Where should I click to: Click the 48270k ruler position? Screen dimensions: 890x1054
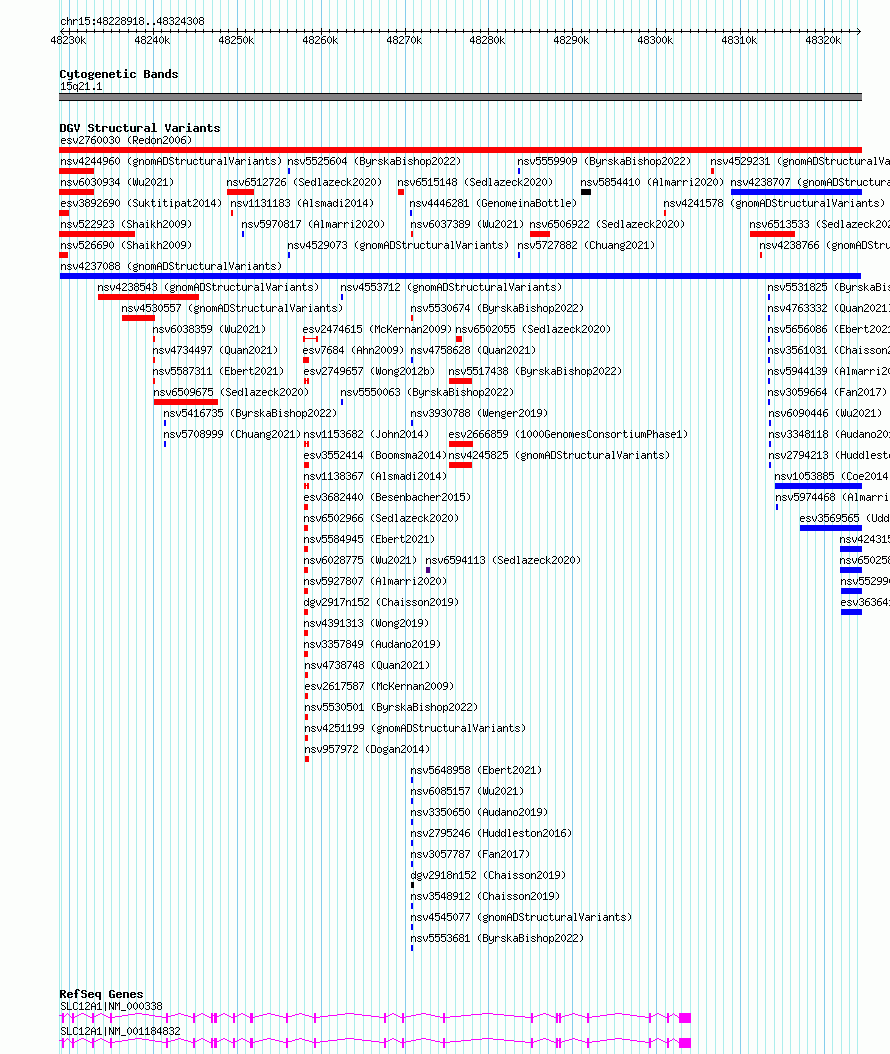404,40
